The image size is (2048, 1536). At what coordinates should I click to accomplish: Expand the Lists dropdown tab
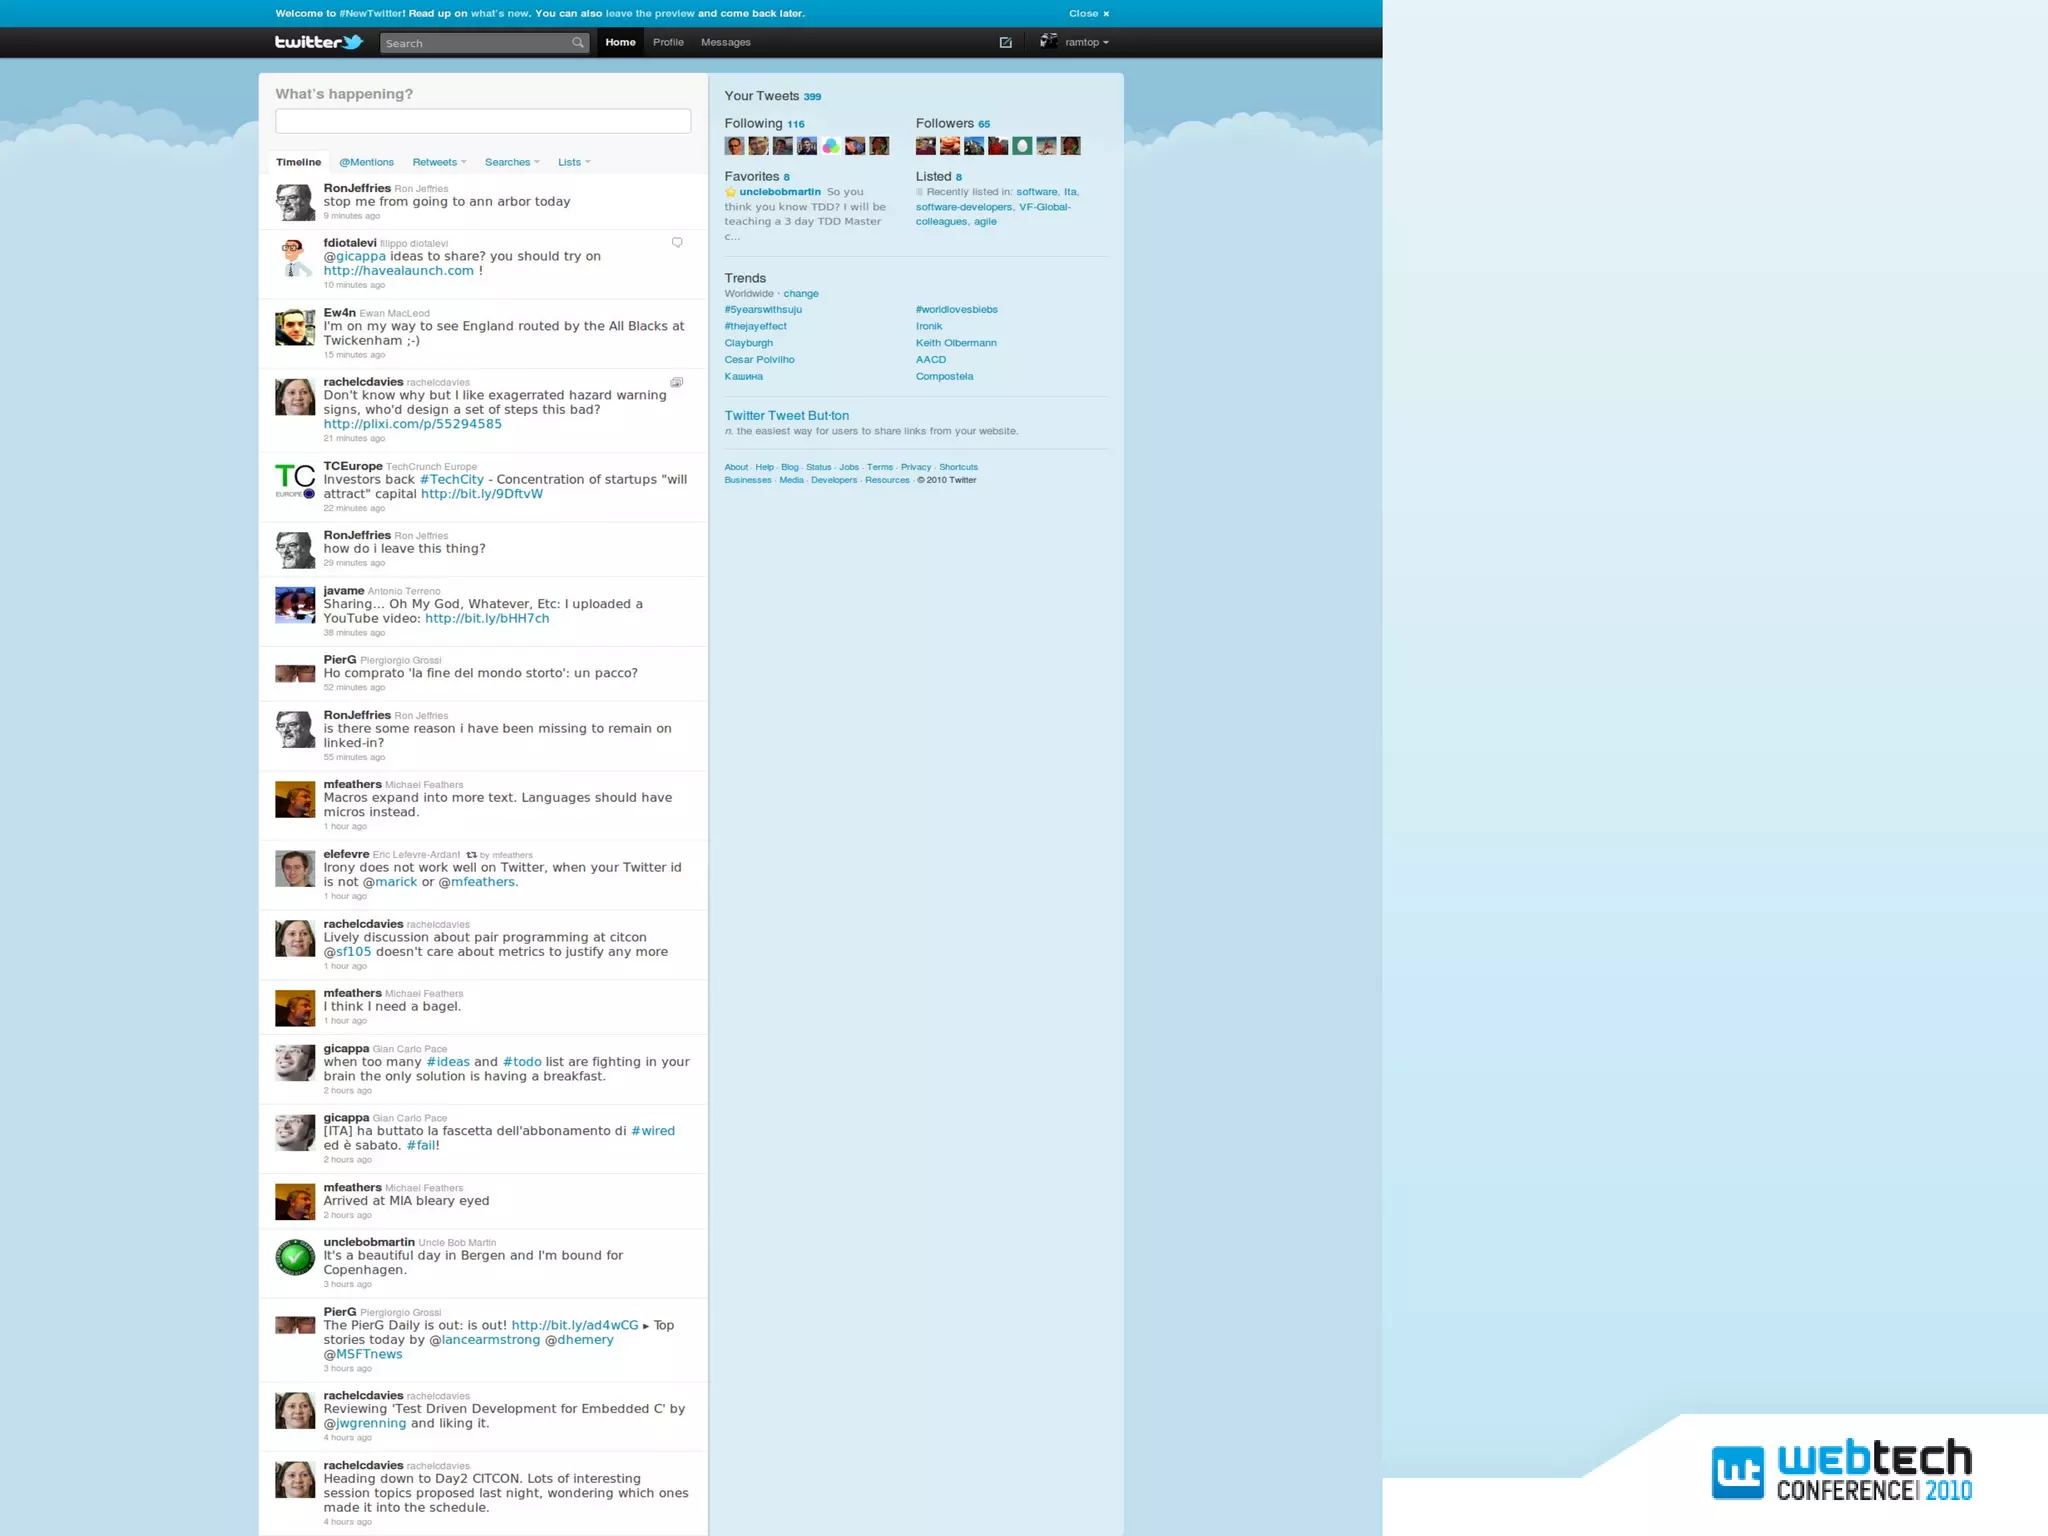pyautogui.click(x=574, y=162)
